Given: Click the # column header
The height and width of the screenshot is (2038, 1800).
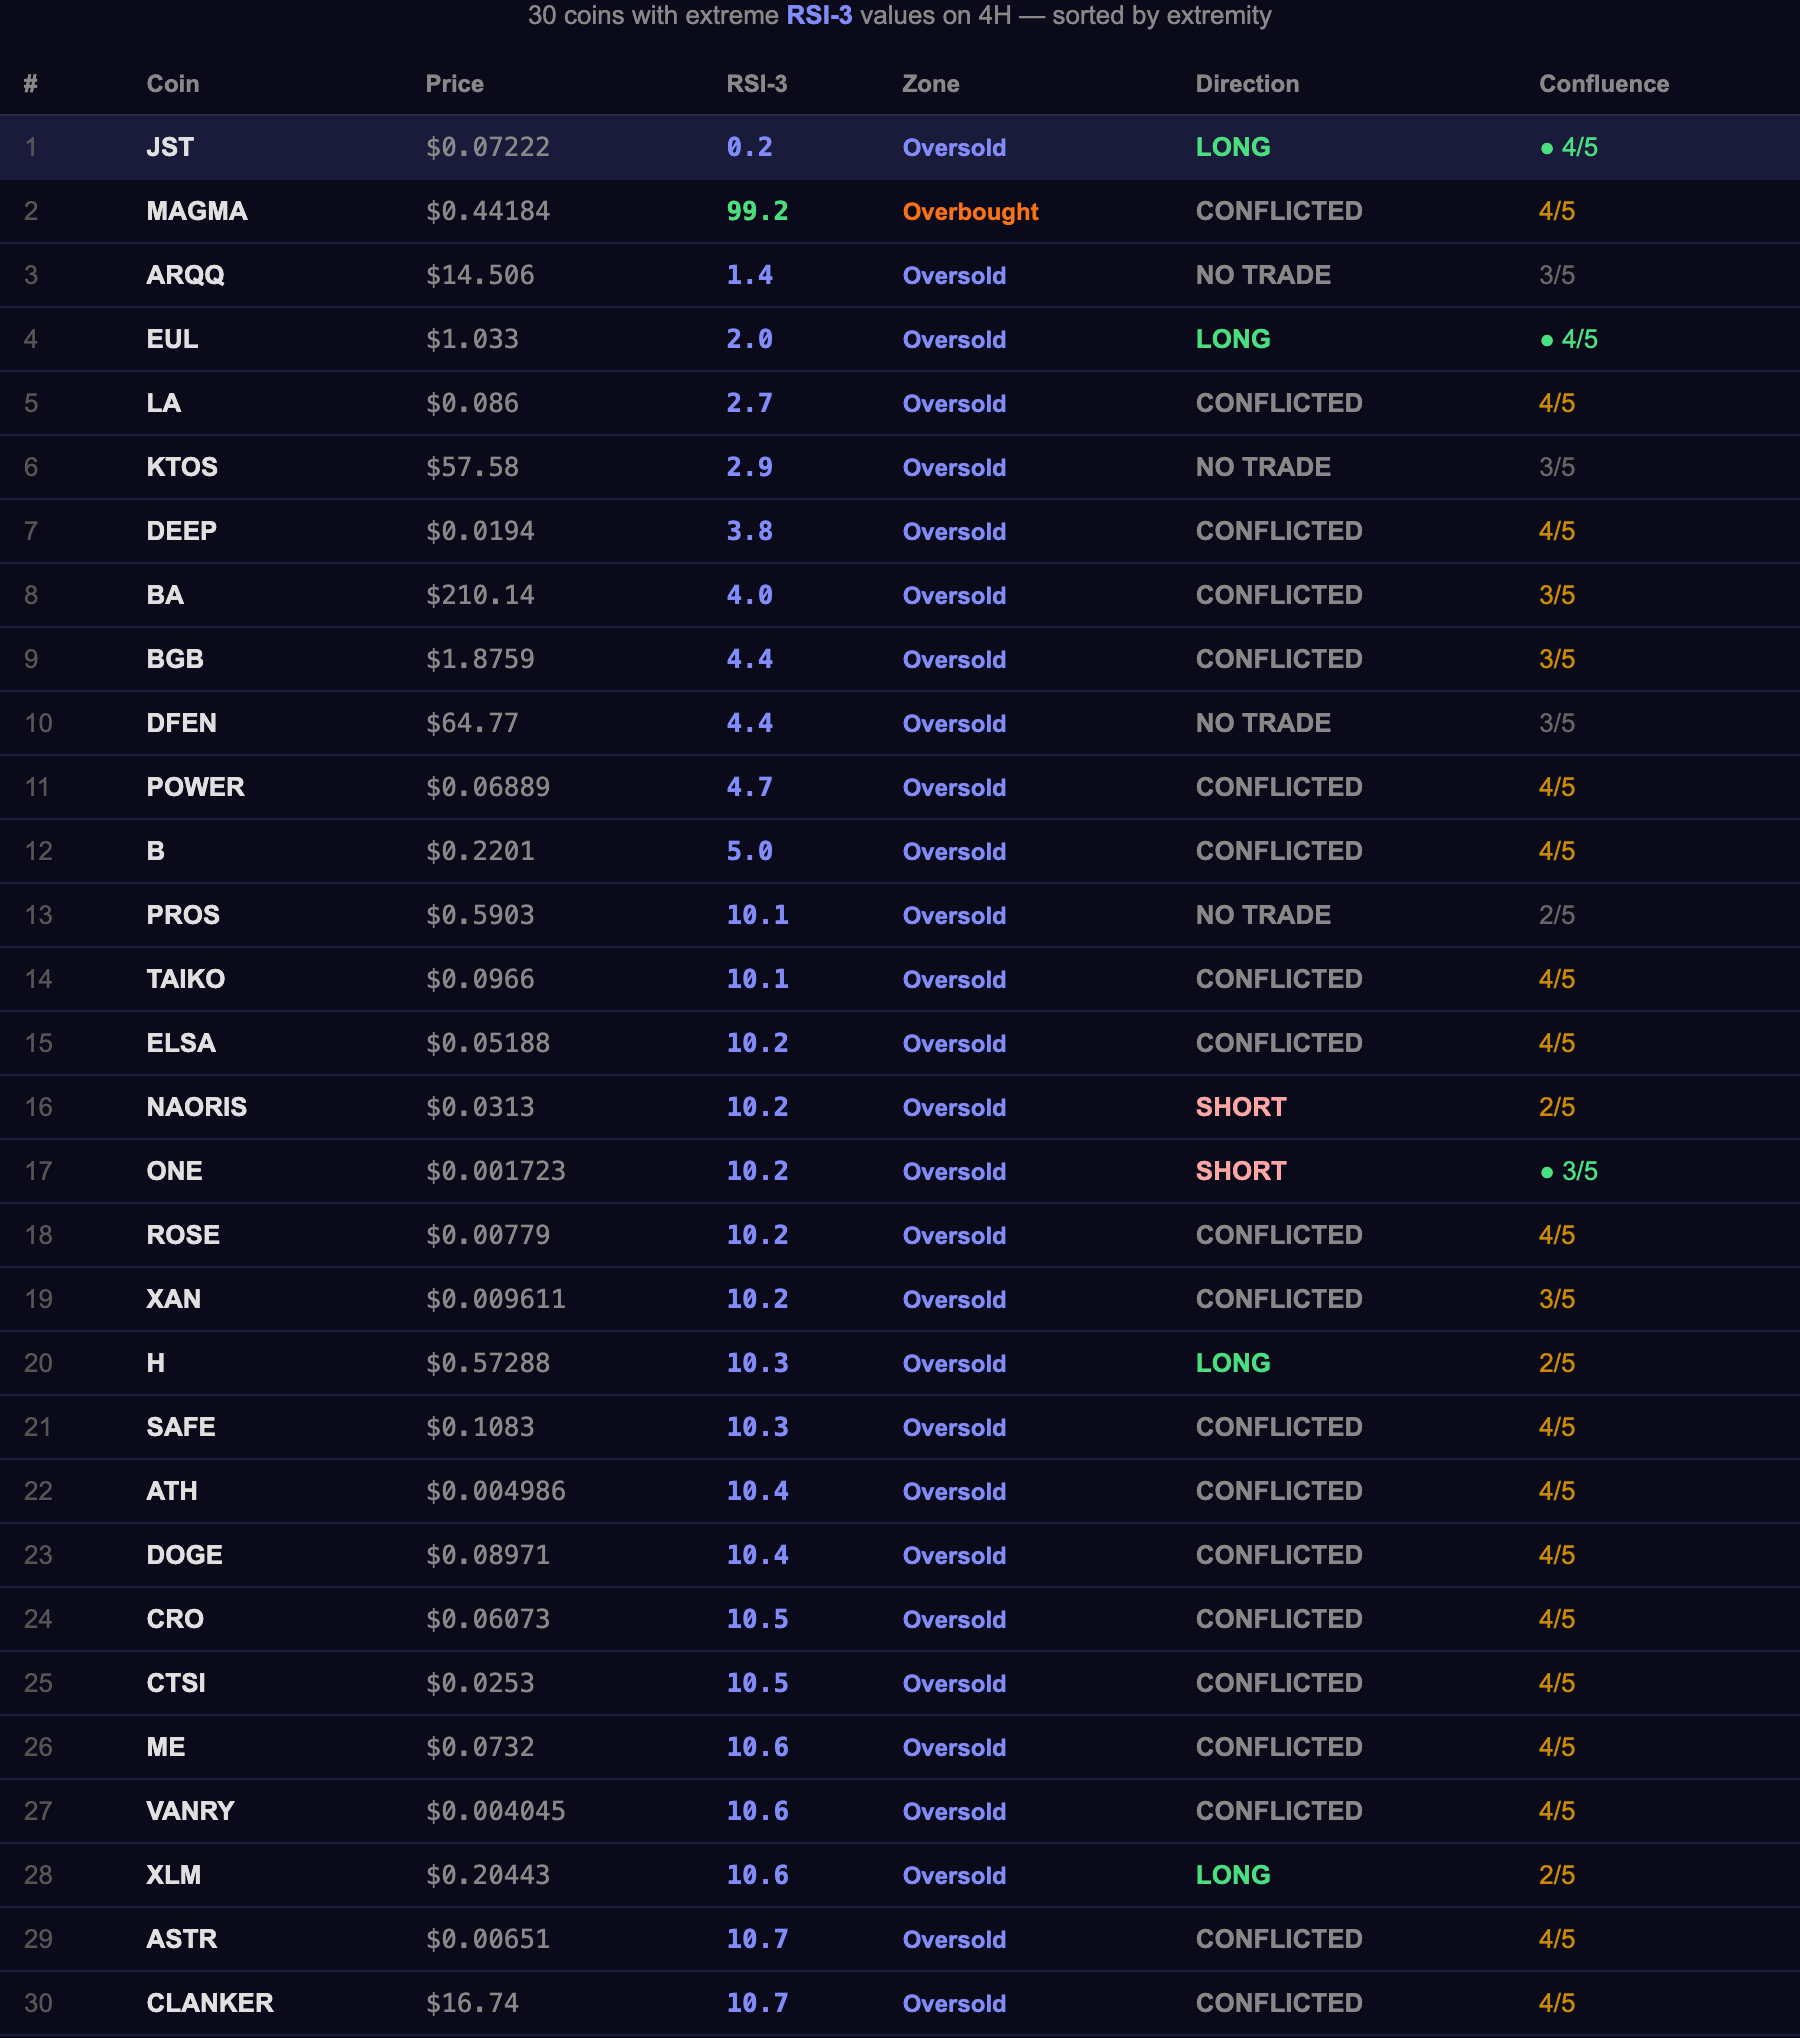Looking at the screenshot, I should click(31, 84).
